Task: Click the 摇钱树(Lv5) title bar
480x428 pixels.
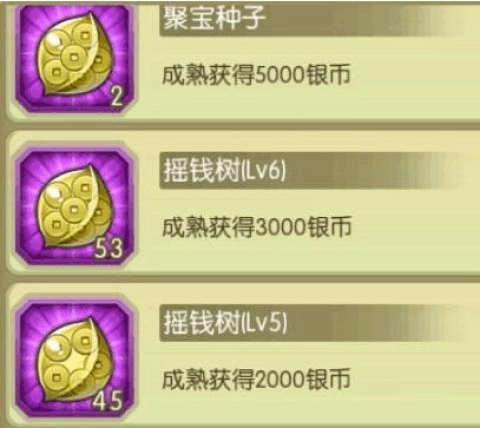Action: coord(312,323)
